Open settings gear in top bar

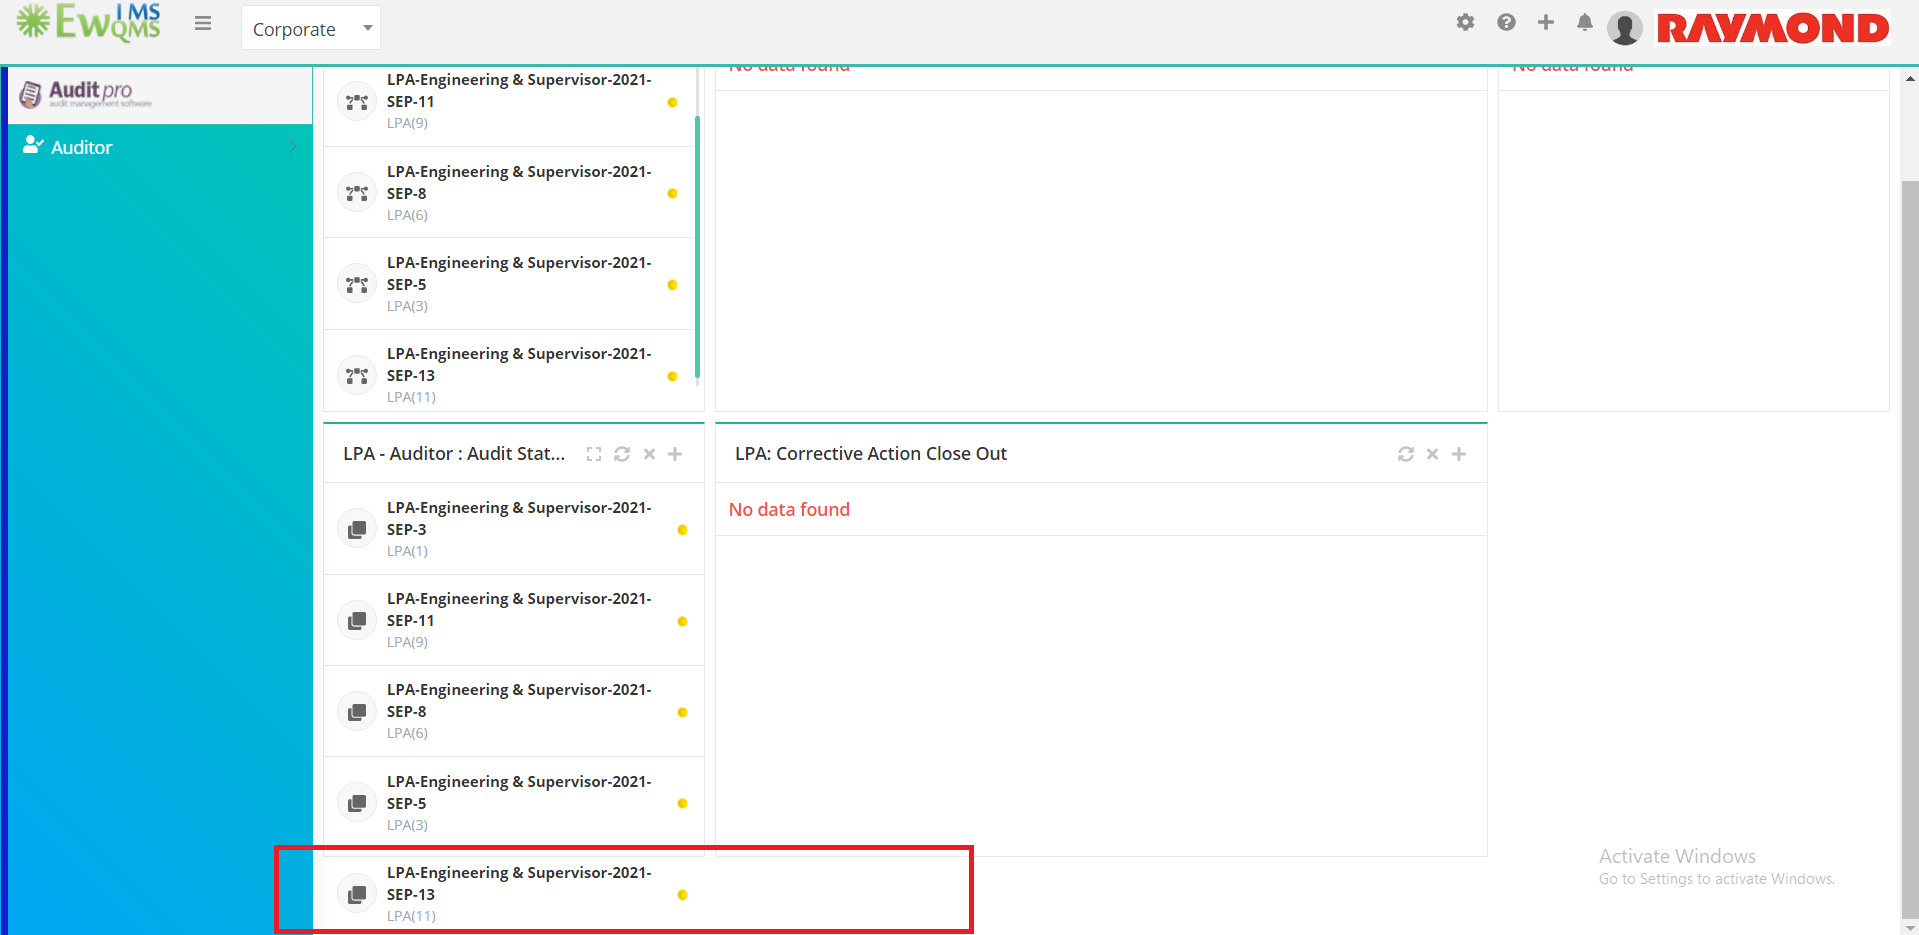1465,22
